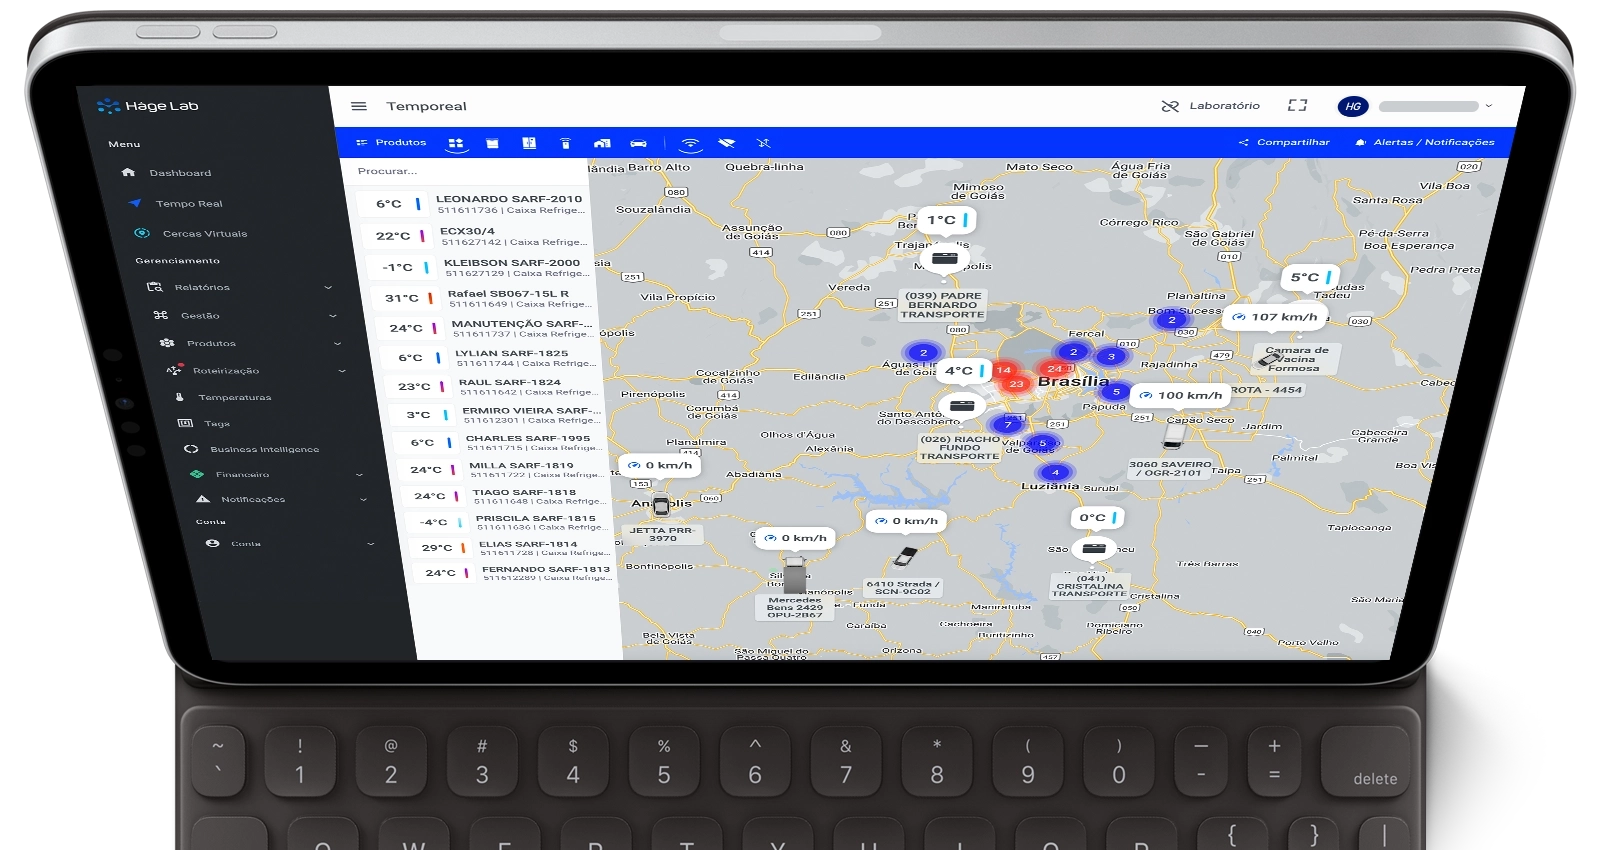The width and height of the screenshot is (1600, 850).
Task: Select ECX30/4 in the list
Action: pyautogui.click(x=478, y=236)
